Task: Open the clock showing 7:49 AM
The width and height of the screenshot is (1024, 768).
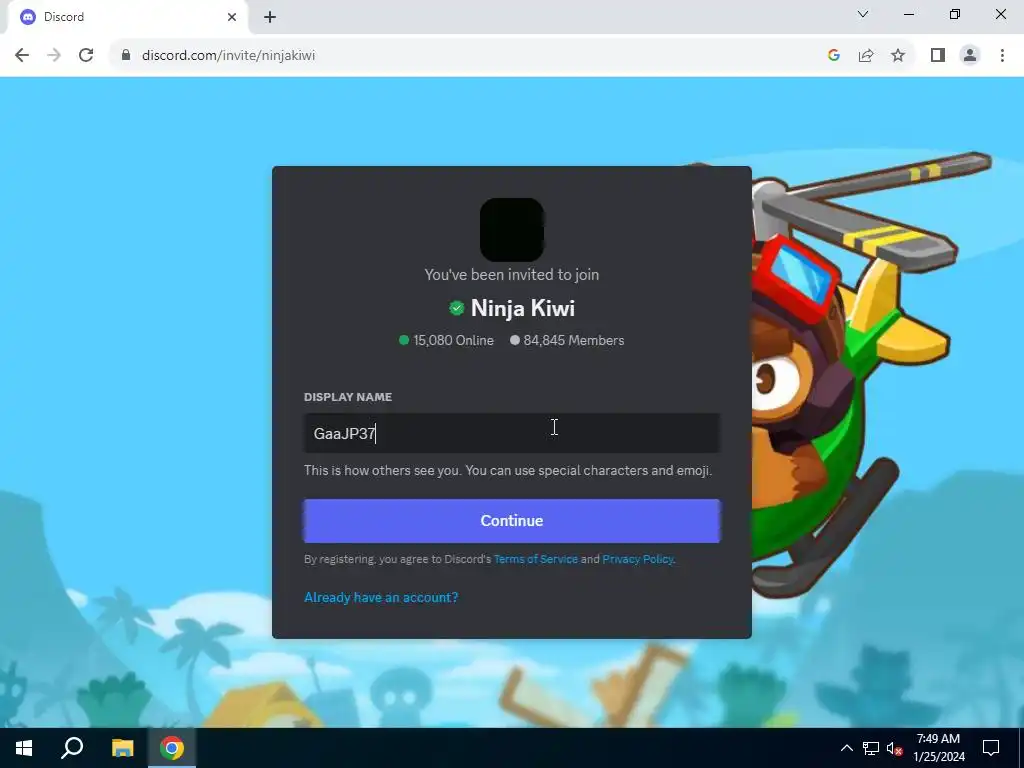Action: coord(938,748)
